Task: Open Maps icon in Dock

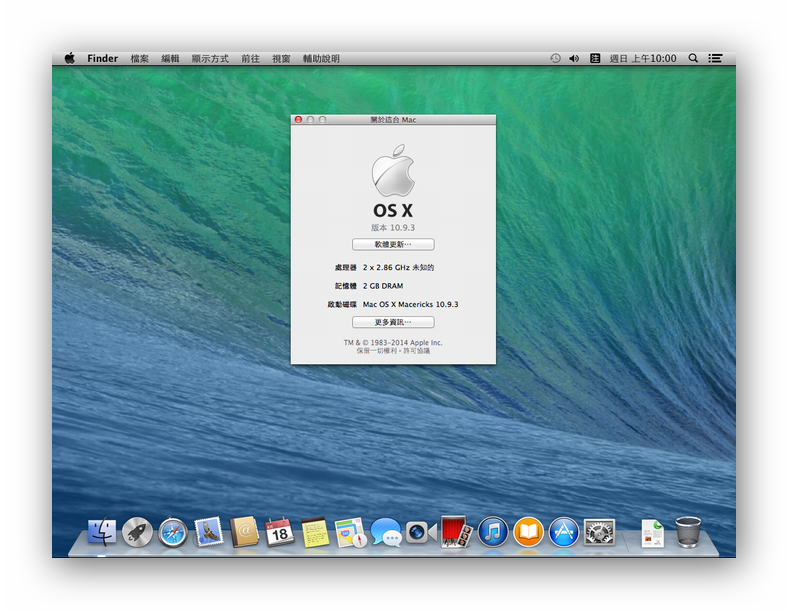Action: [350, 533]
